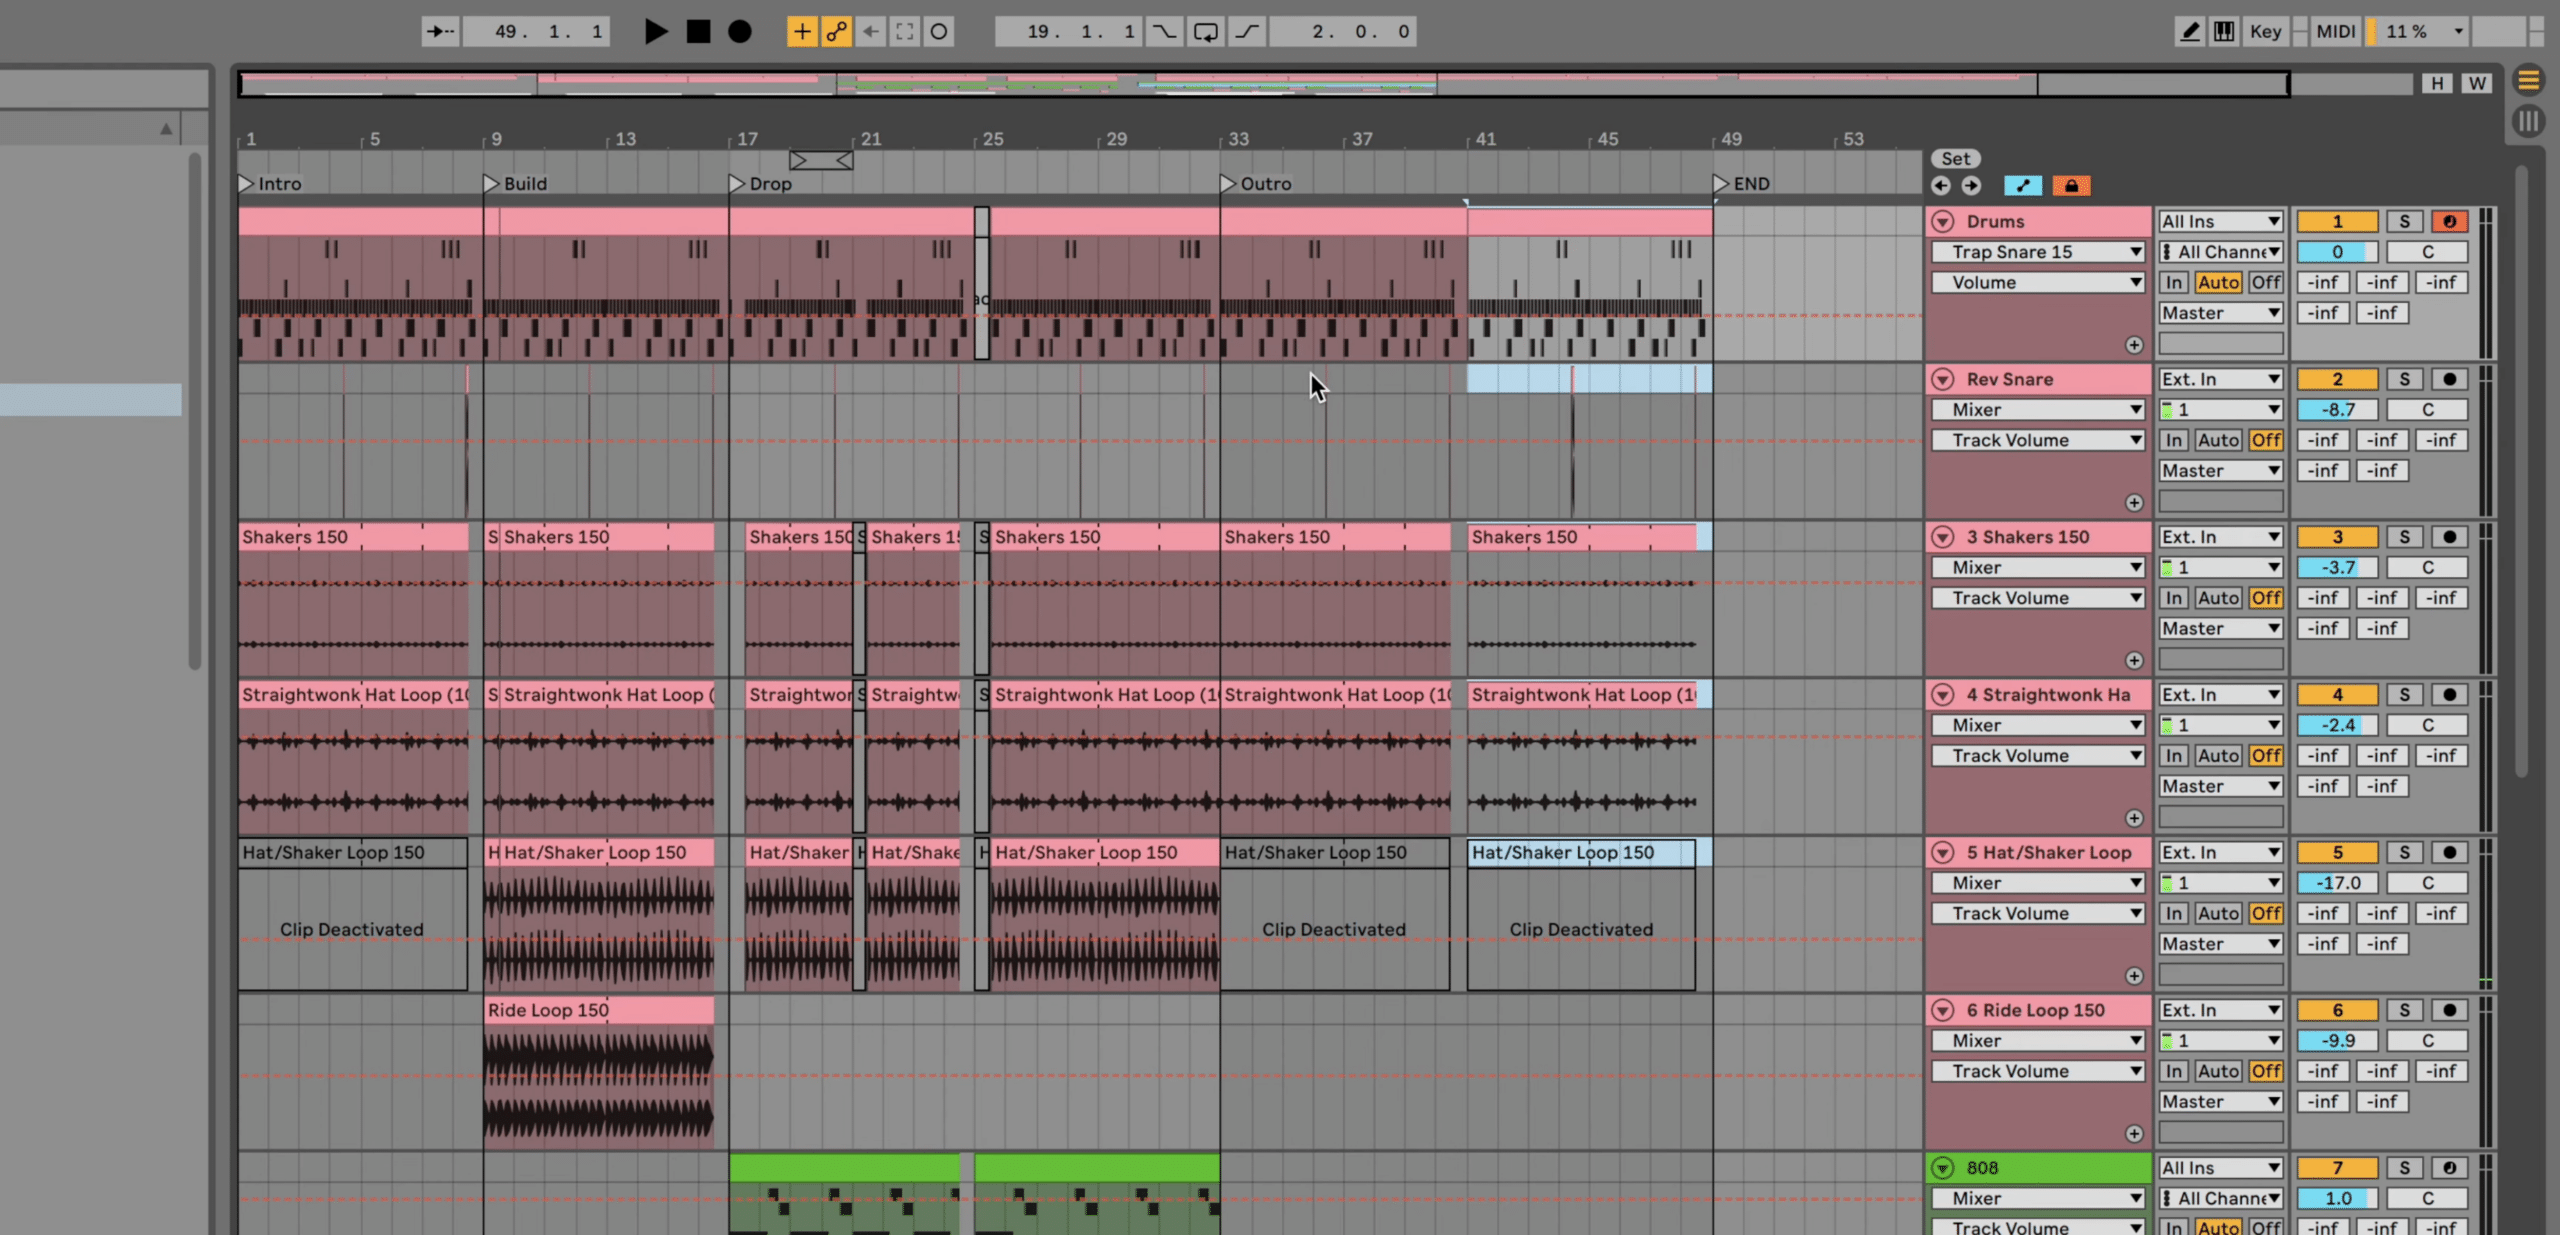Toggle Drums track activator button 1
The image size is (2560, 1235).
[x=2337, y=221]
